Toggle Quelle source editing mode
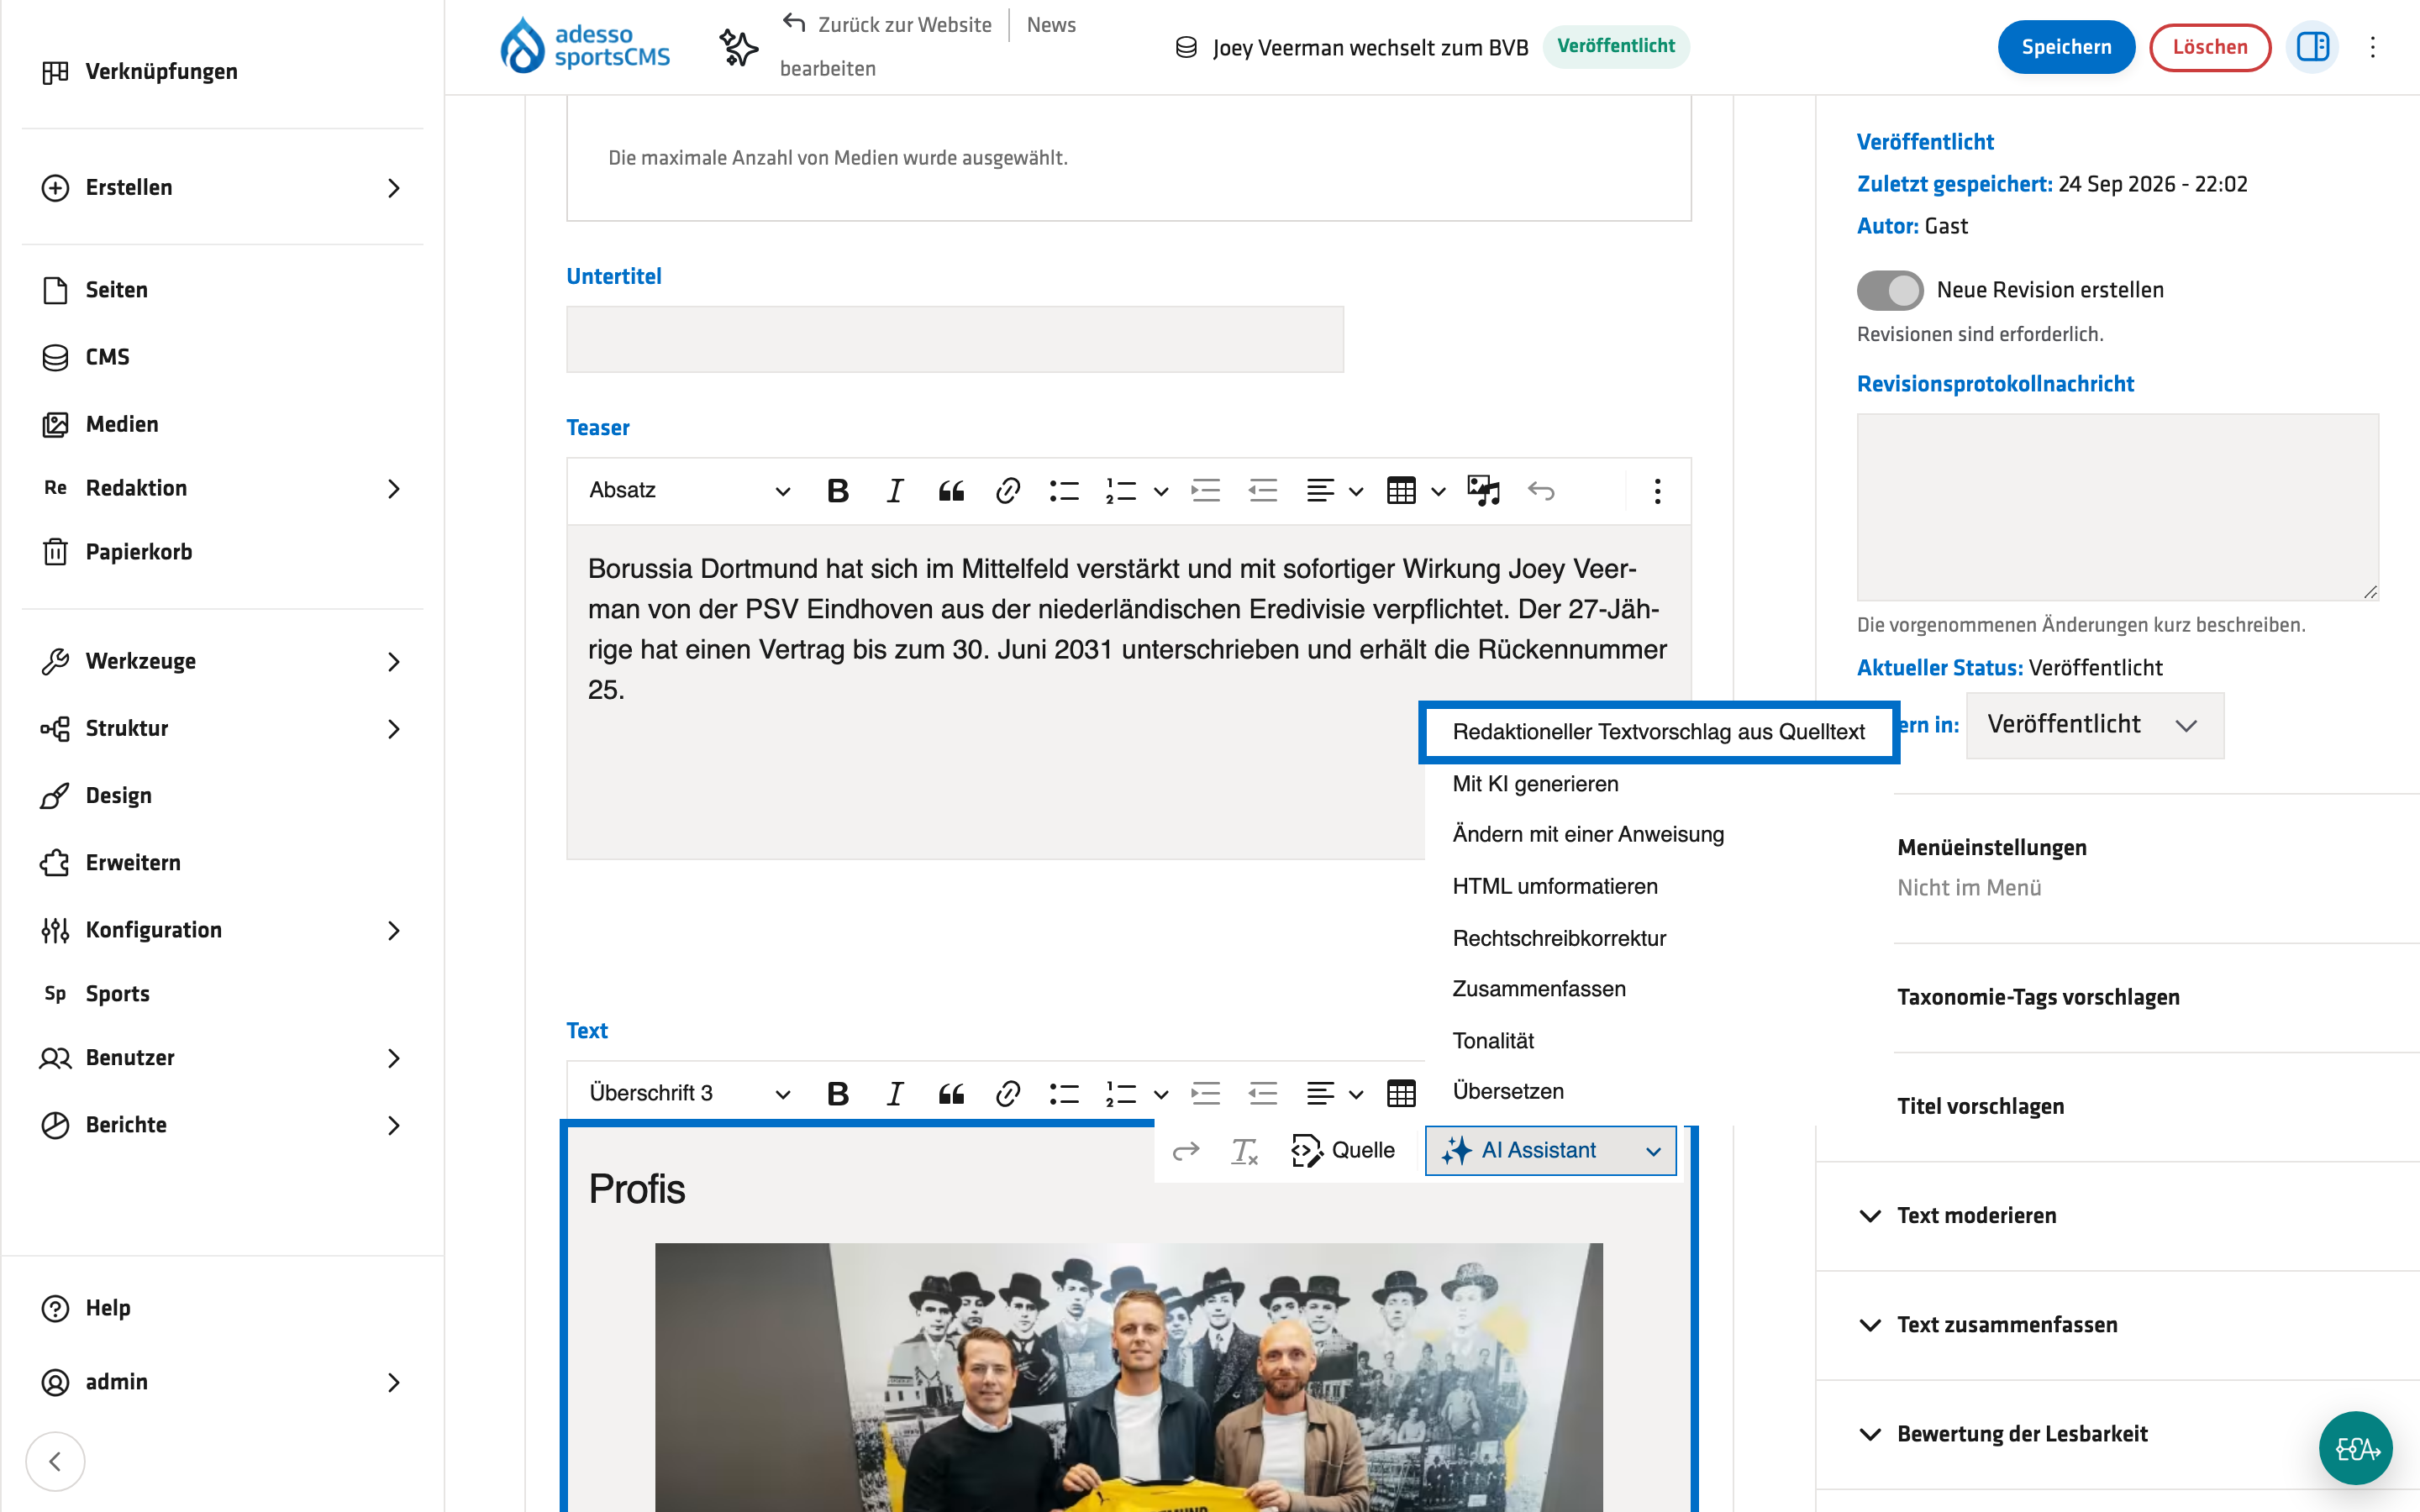The height and width of the screenshot is (1512, 2420). (1343, 1151)
